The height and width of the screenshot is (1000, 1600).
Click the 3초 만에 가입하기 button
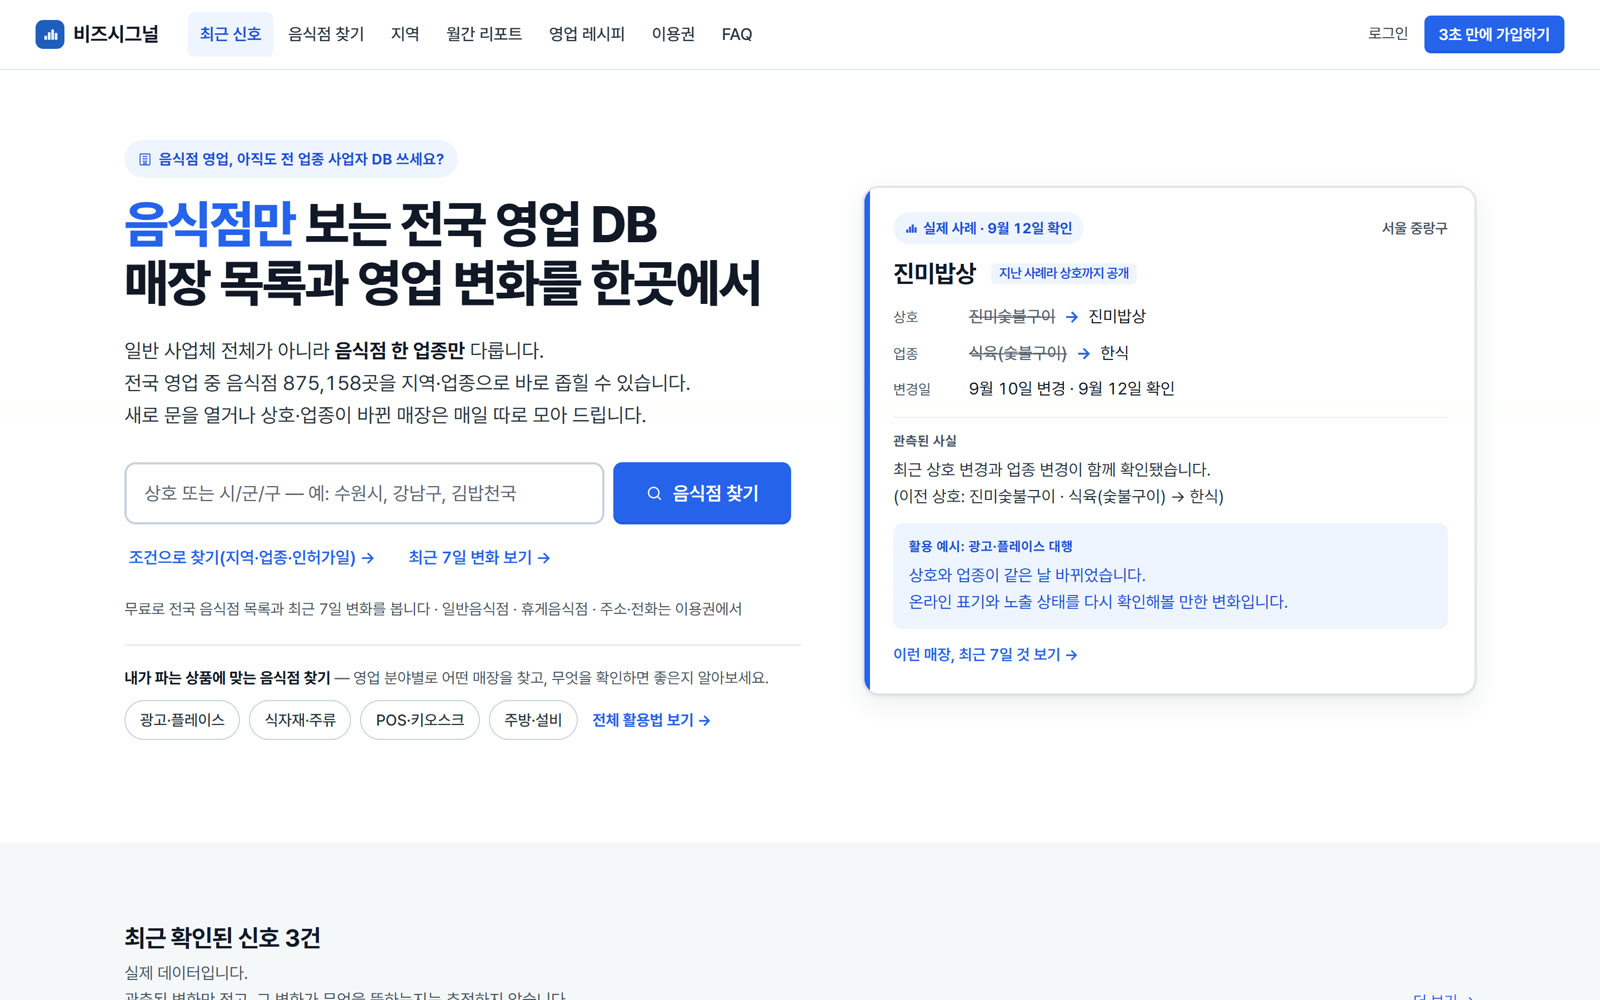1494,34
